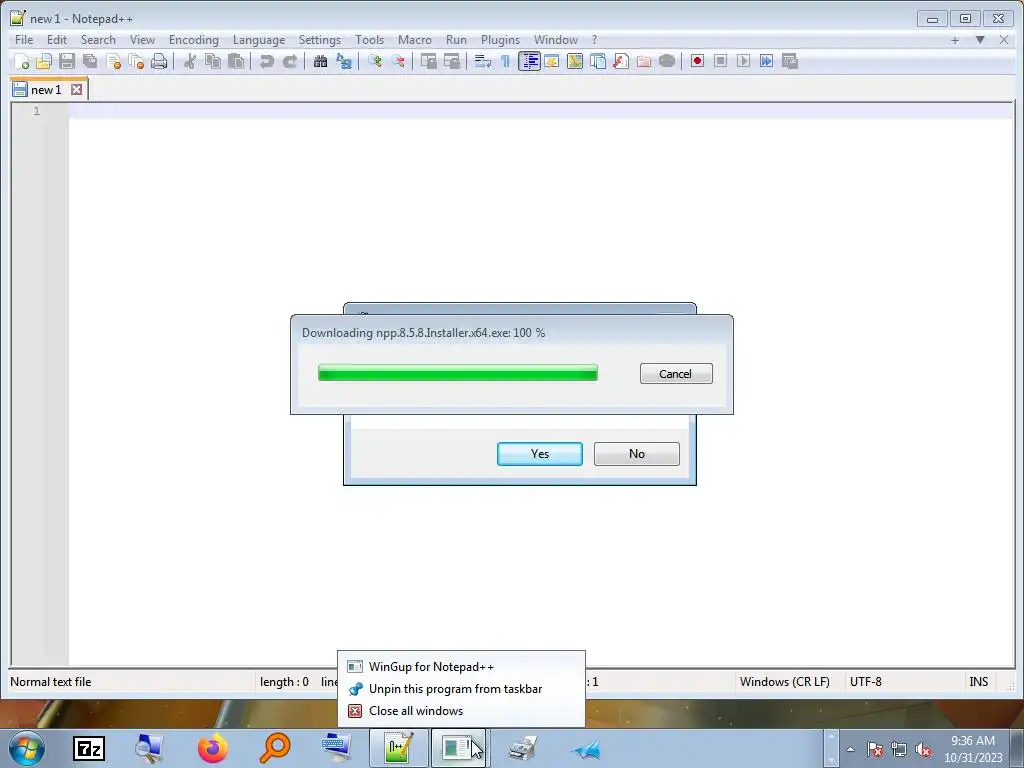Click the Close All documents toolbar icon
1024x768 pixels.
click(x=136, y=61)
